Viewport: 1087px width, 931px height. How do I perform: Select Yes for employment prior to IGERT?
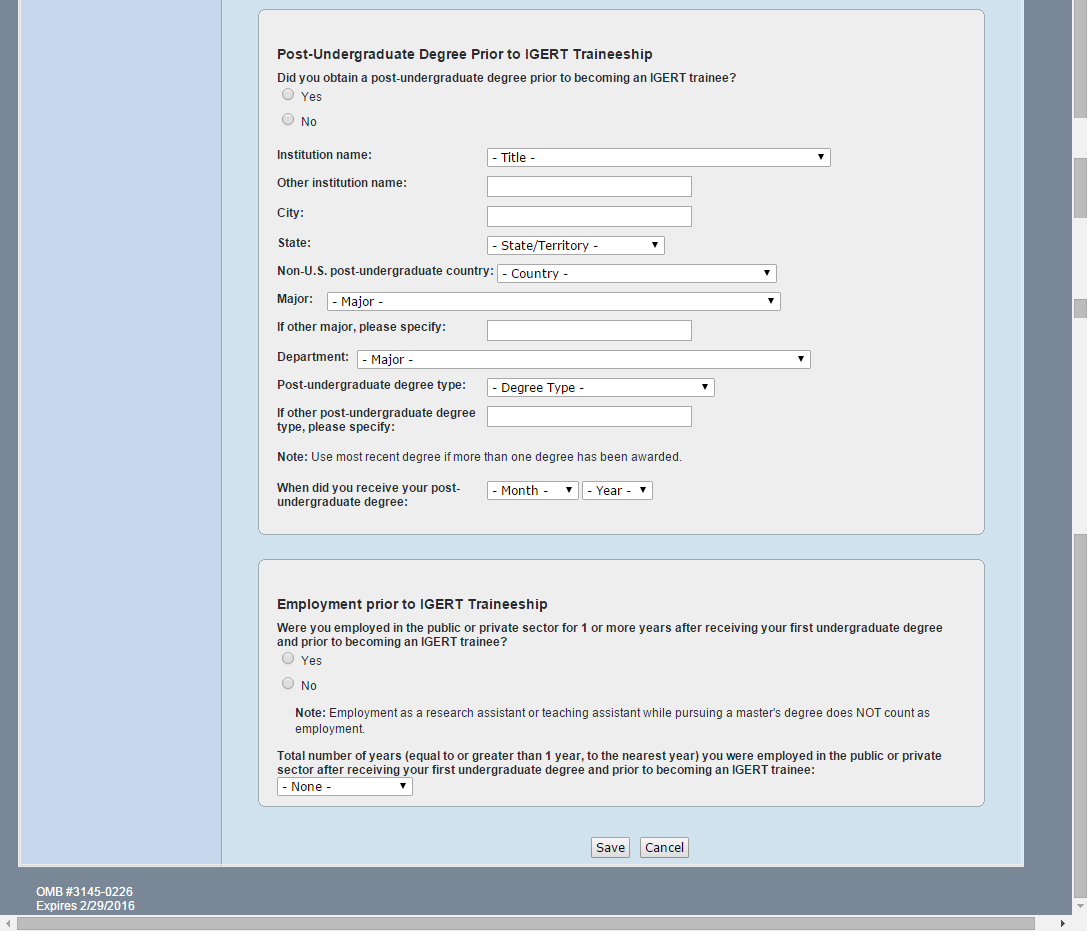point(288,659)
